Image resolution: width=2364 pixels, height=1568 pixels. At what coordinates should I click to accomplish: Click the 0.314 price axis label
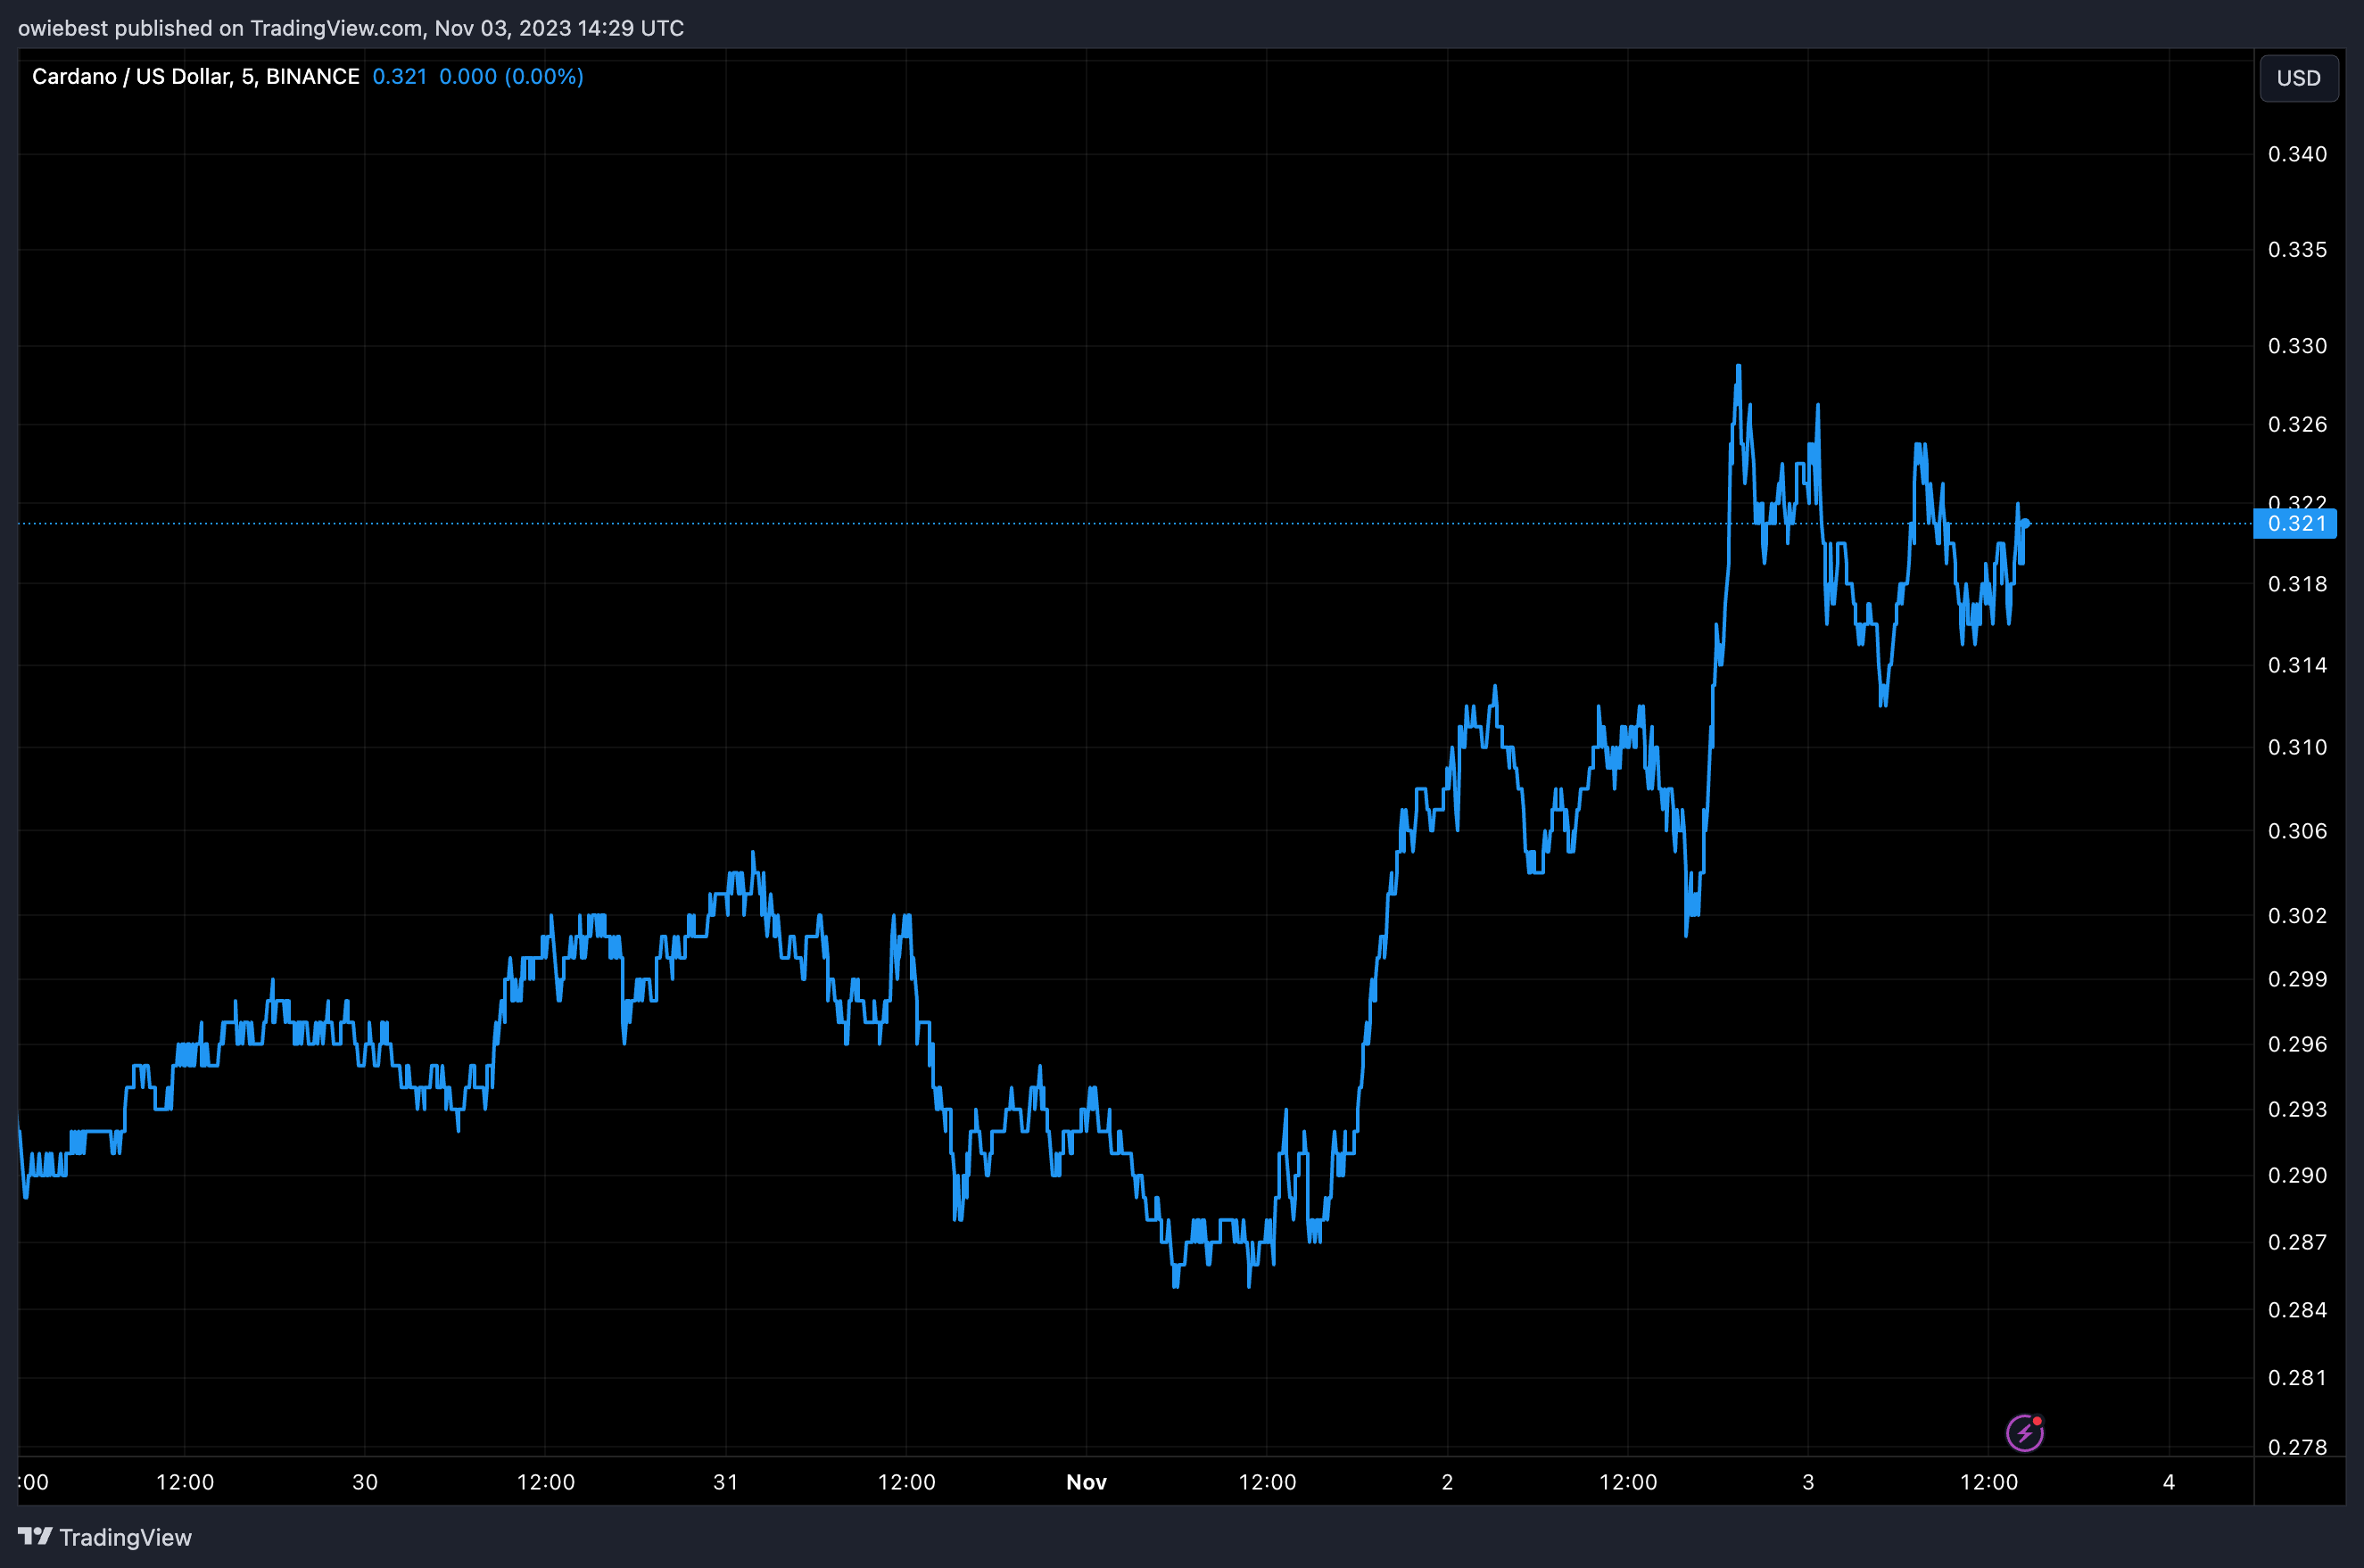[x=2297, y=665]
